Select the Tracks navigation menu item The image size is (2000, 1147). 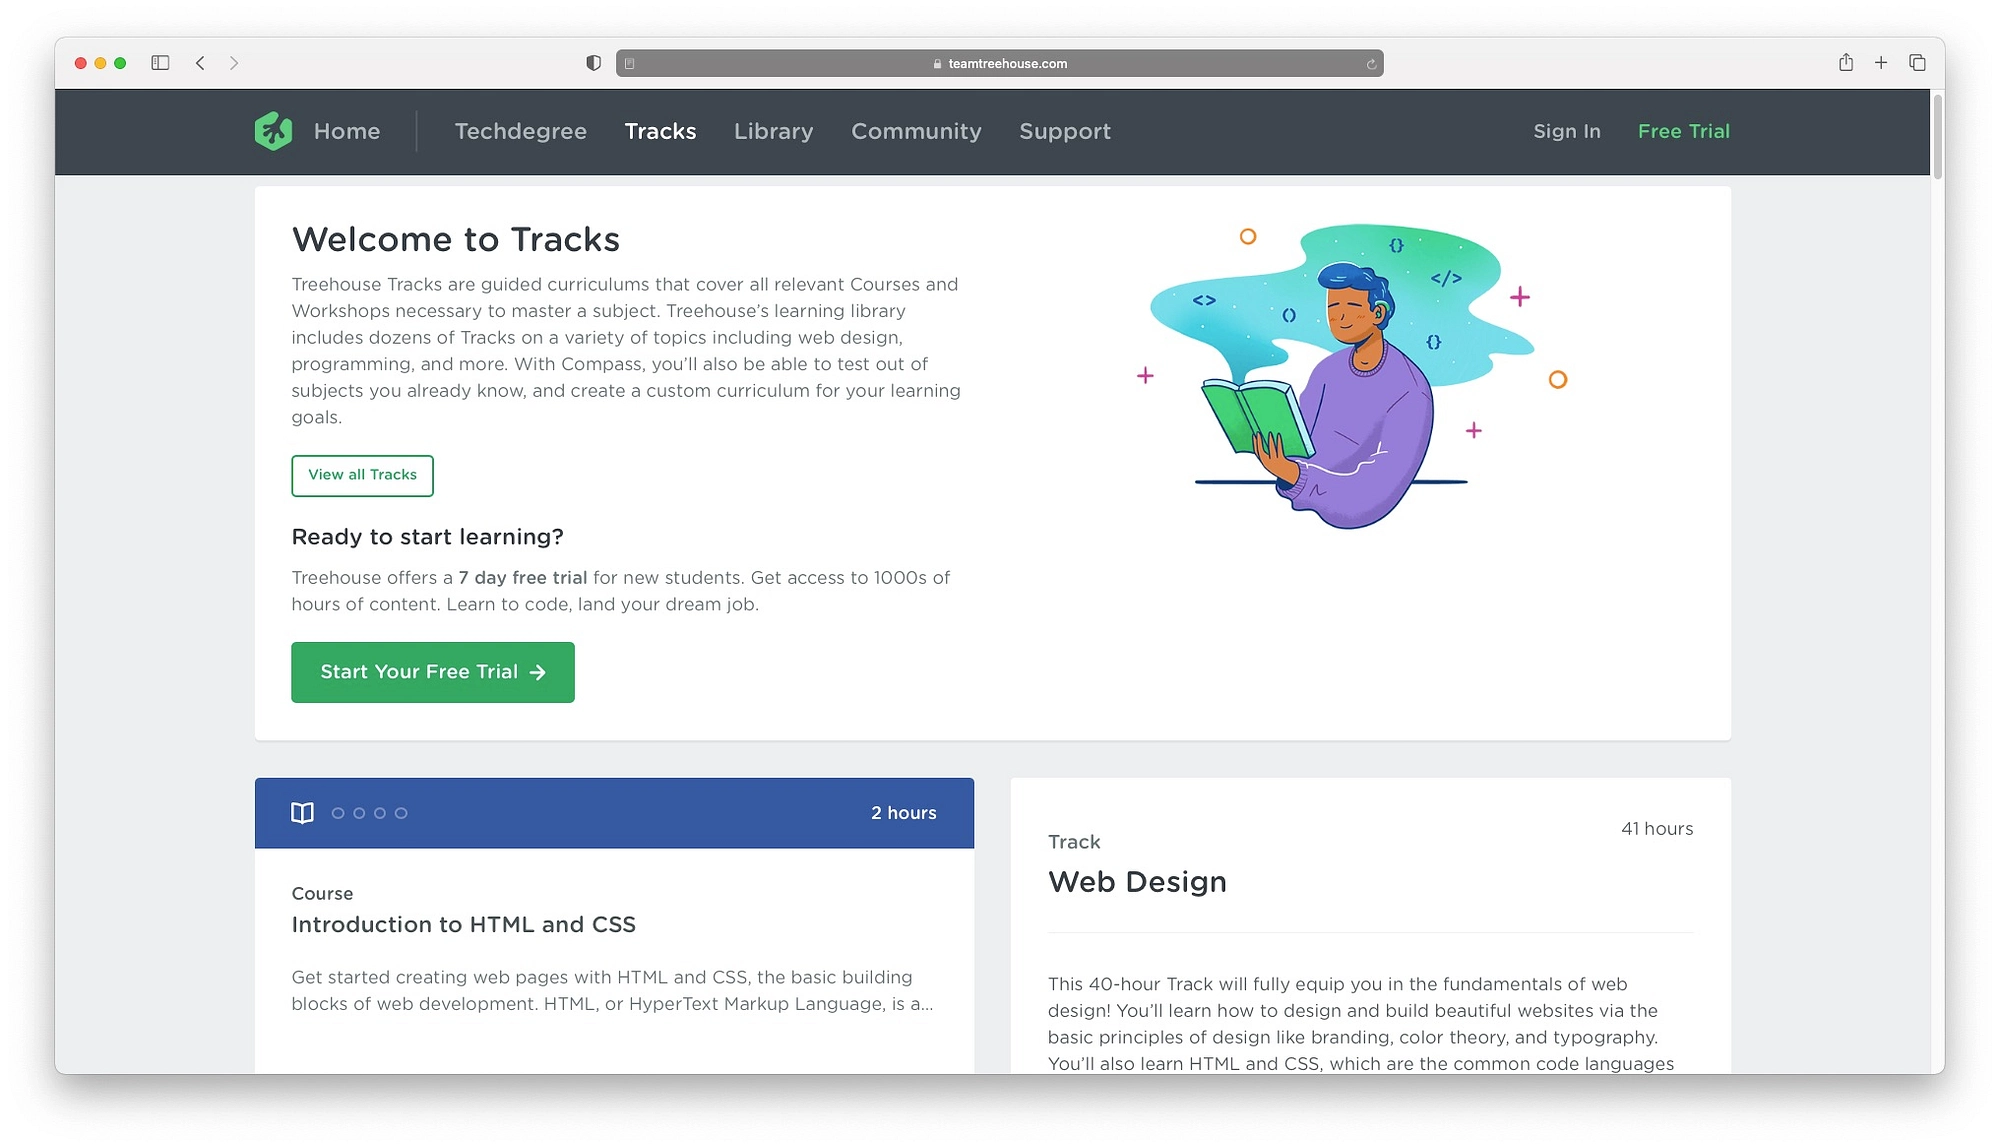click(661, 130)
